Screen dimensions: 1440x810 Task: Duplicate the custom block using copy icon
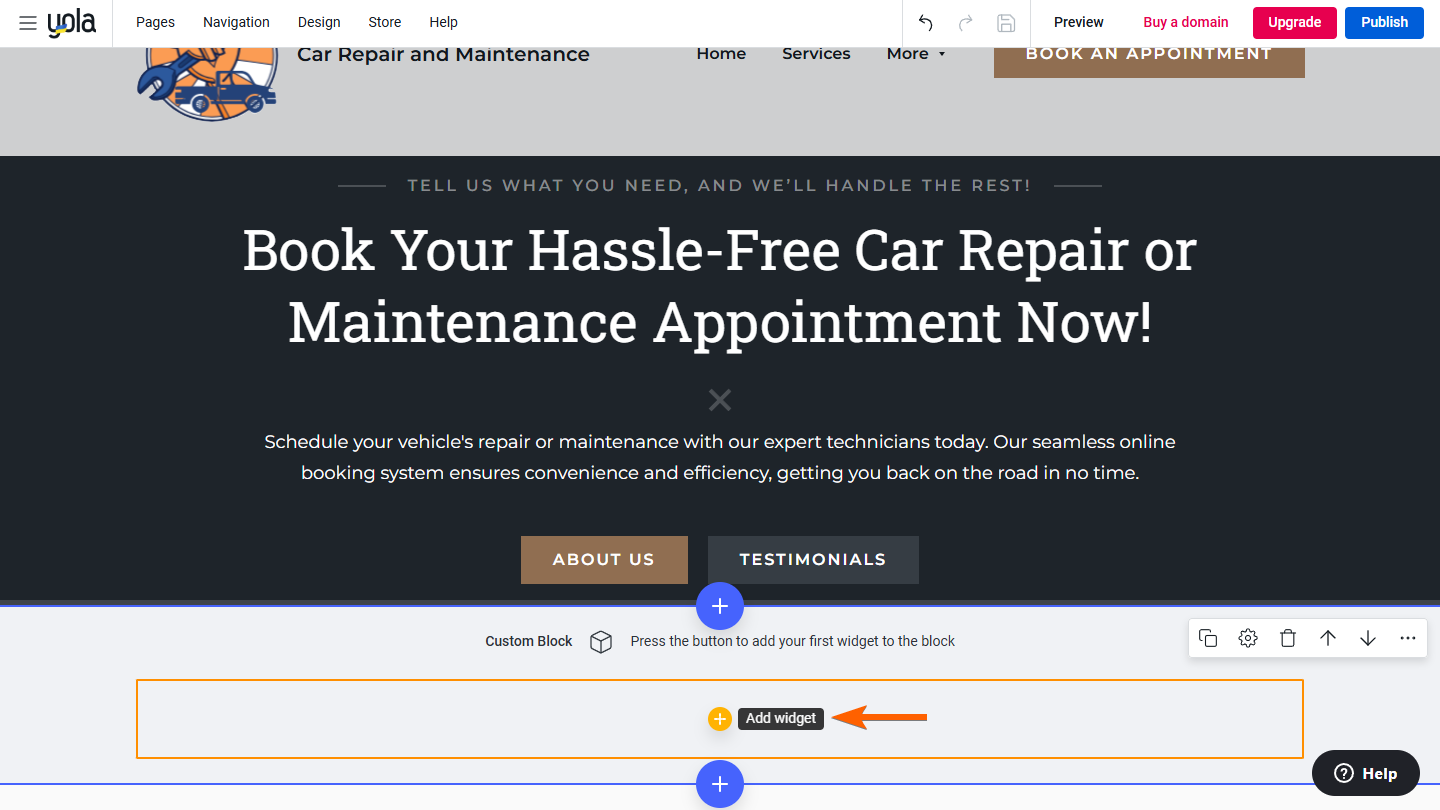tap(1208, 638)
